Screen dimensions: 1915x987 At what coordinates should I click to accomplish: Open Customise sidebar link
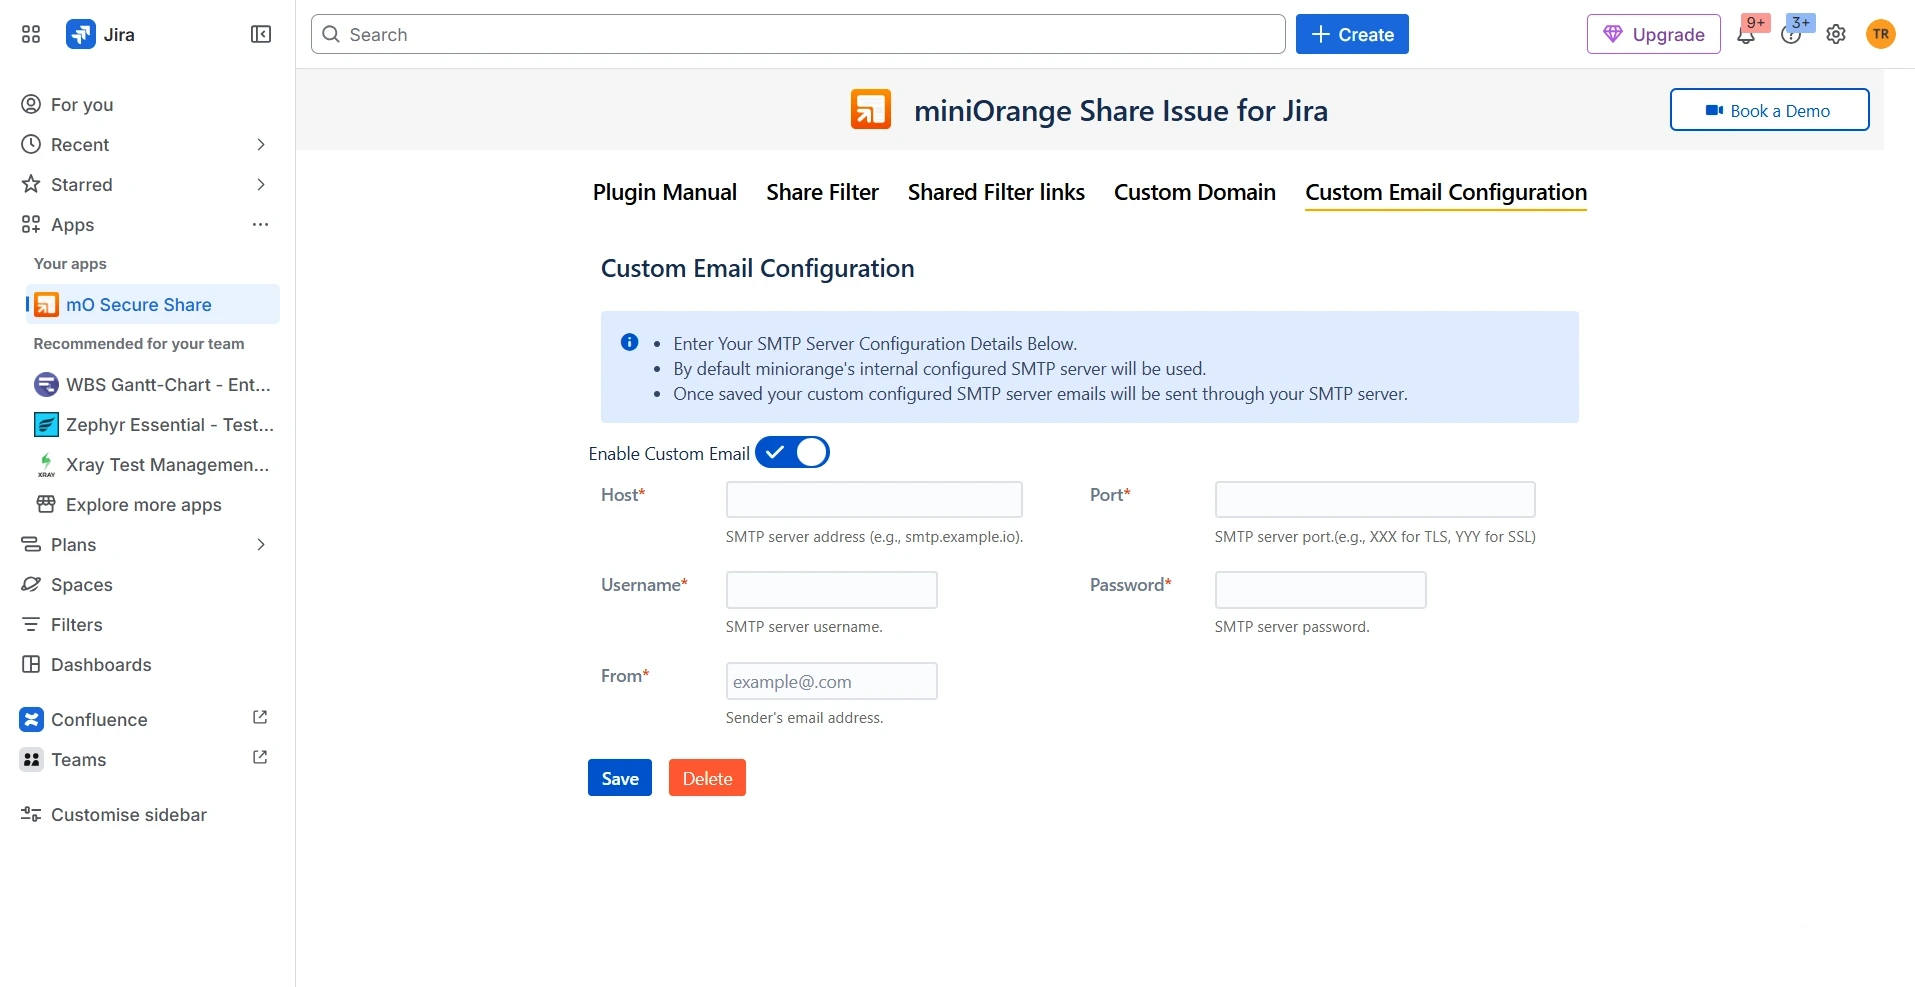[128, 814]
